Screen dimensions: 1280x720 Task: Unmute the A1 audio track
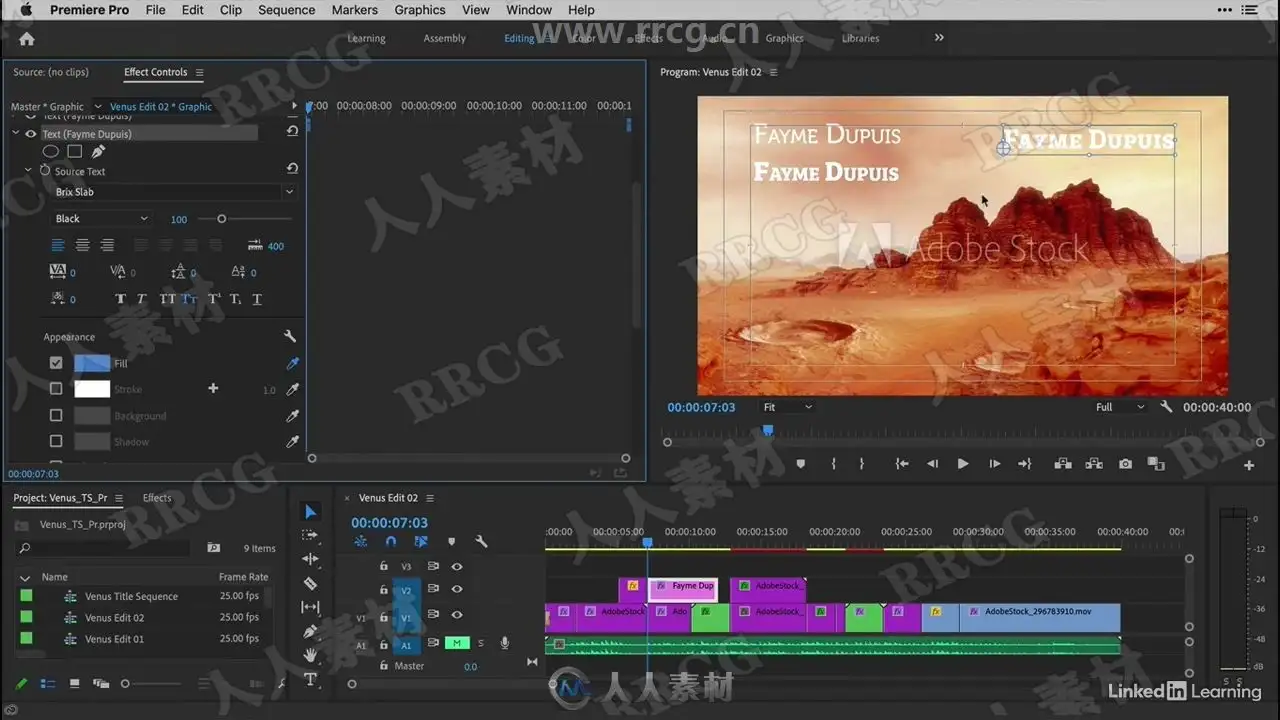click(x=457, y=643)
